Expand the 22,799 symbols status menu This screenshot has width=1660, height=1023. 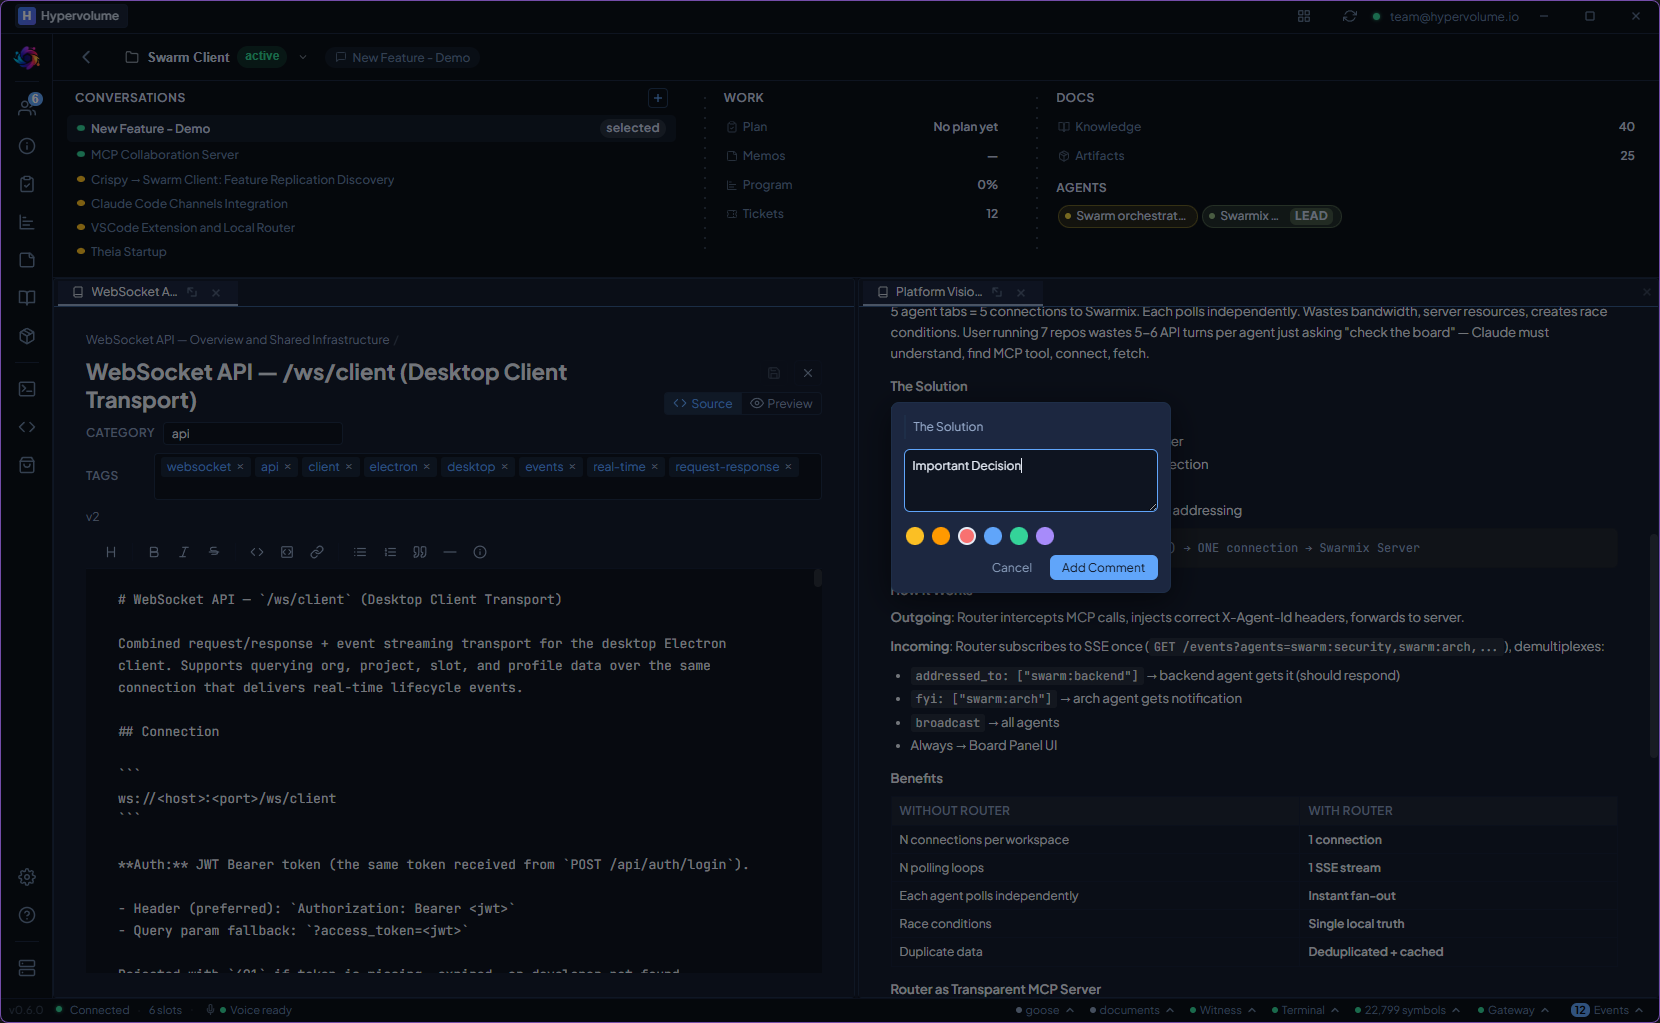coord(1407,1010)
